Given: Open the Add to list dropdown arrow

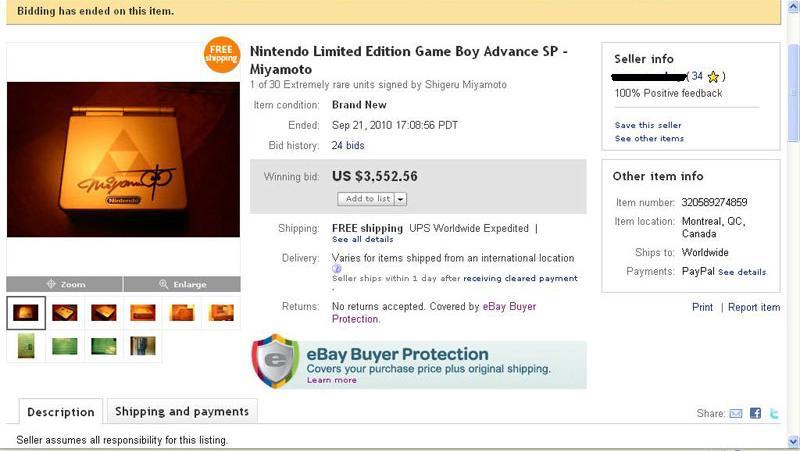Looking at the screenshot, I should 401,199.
